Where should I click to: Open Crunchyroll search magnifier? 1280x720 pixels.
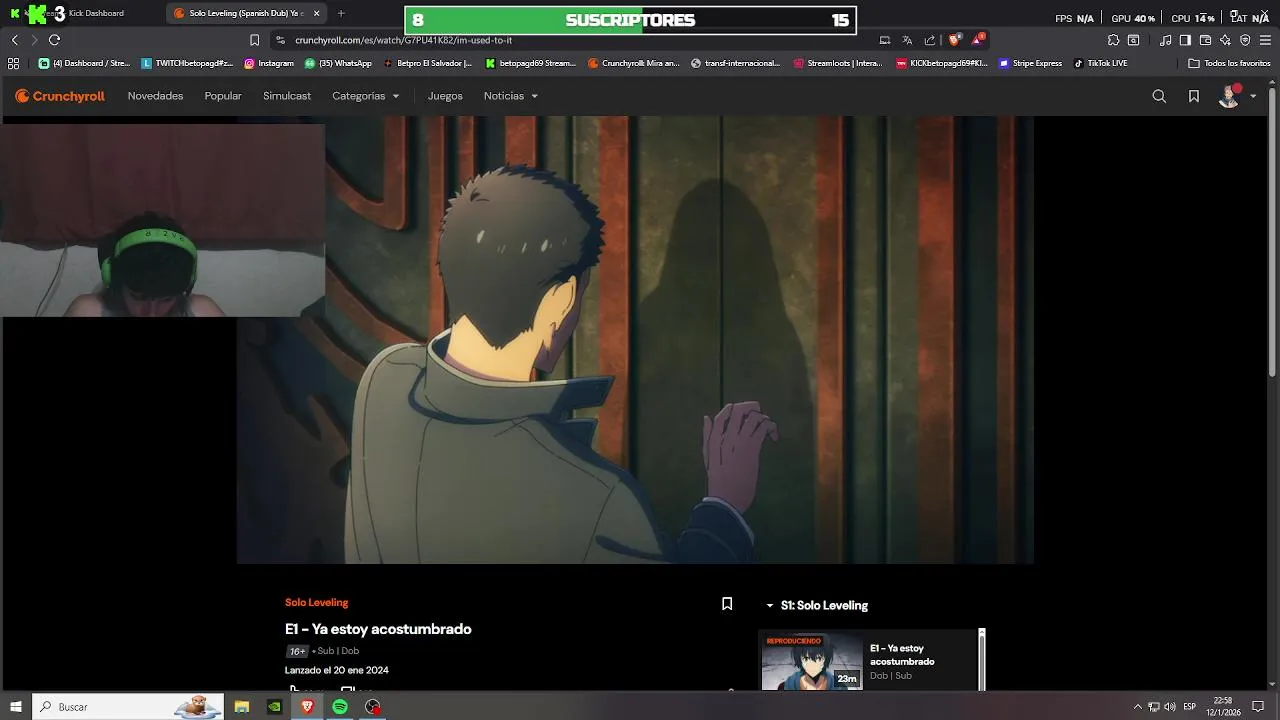(x=1159, y=96)
